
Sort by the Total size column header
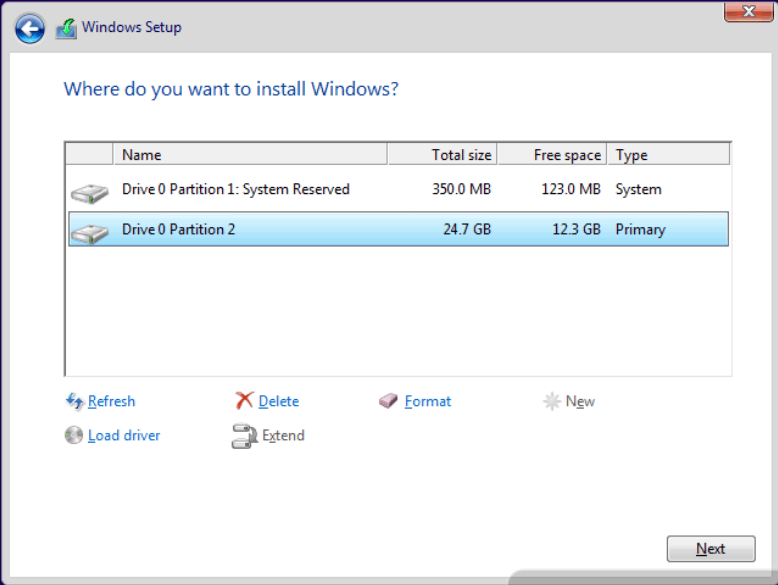[x=442, y=154]
